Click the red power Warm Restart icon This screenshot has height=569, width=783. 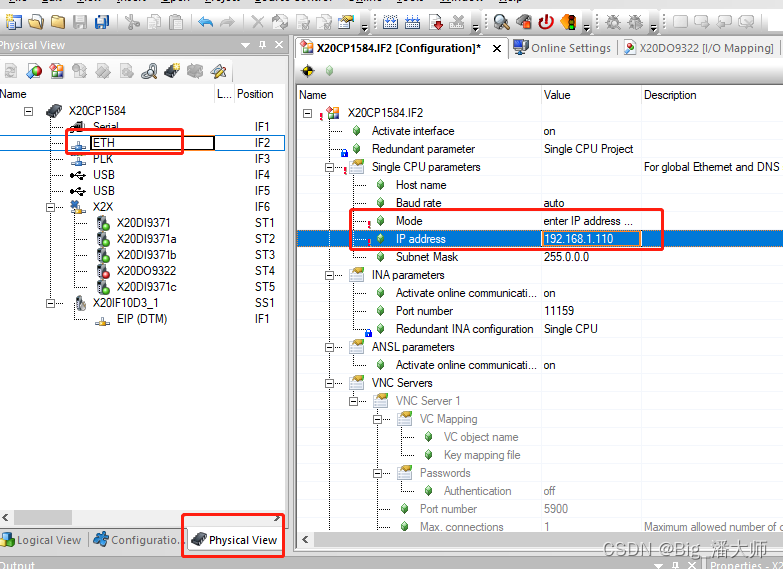pyautogui.click(x=546, y=22)
